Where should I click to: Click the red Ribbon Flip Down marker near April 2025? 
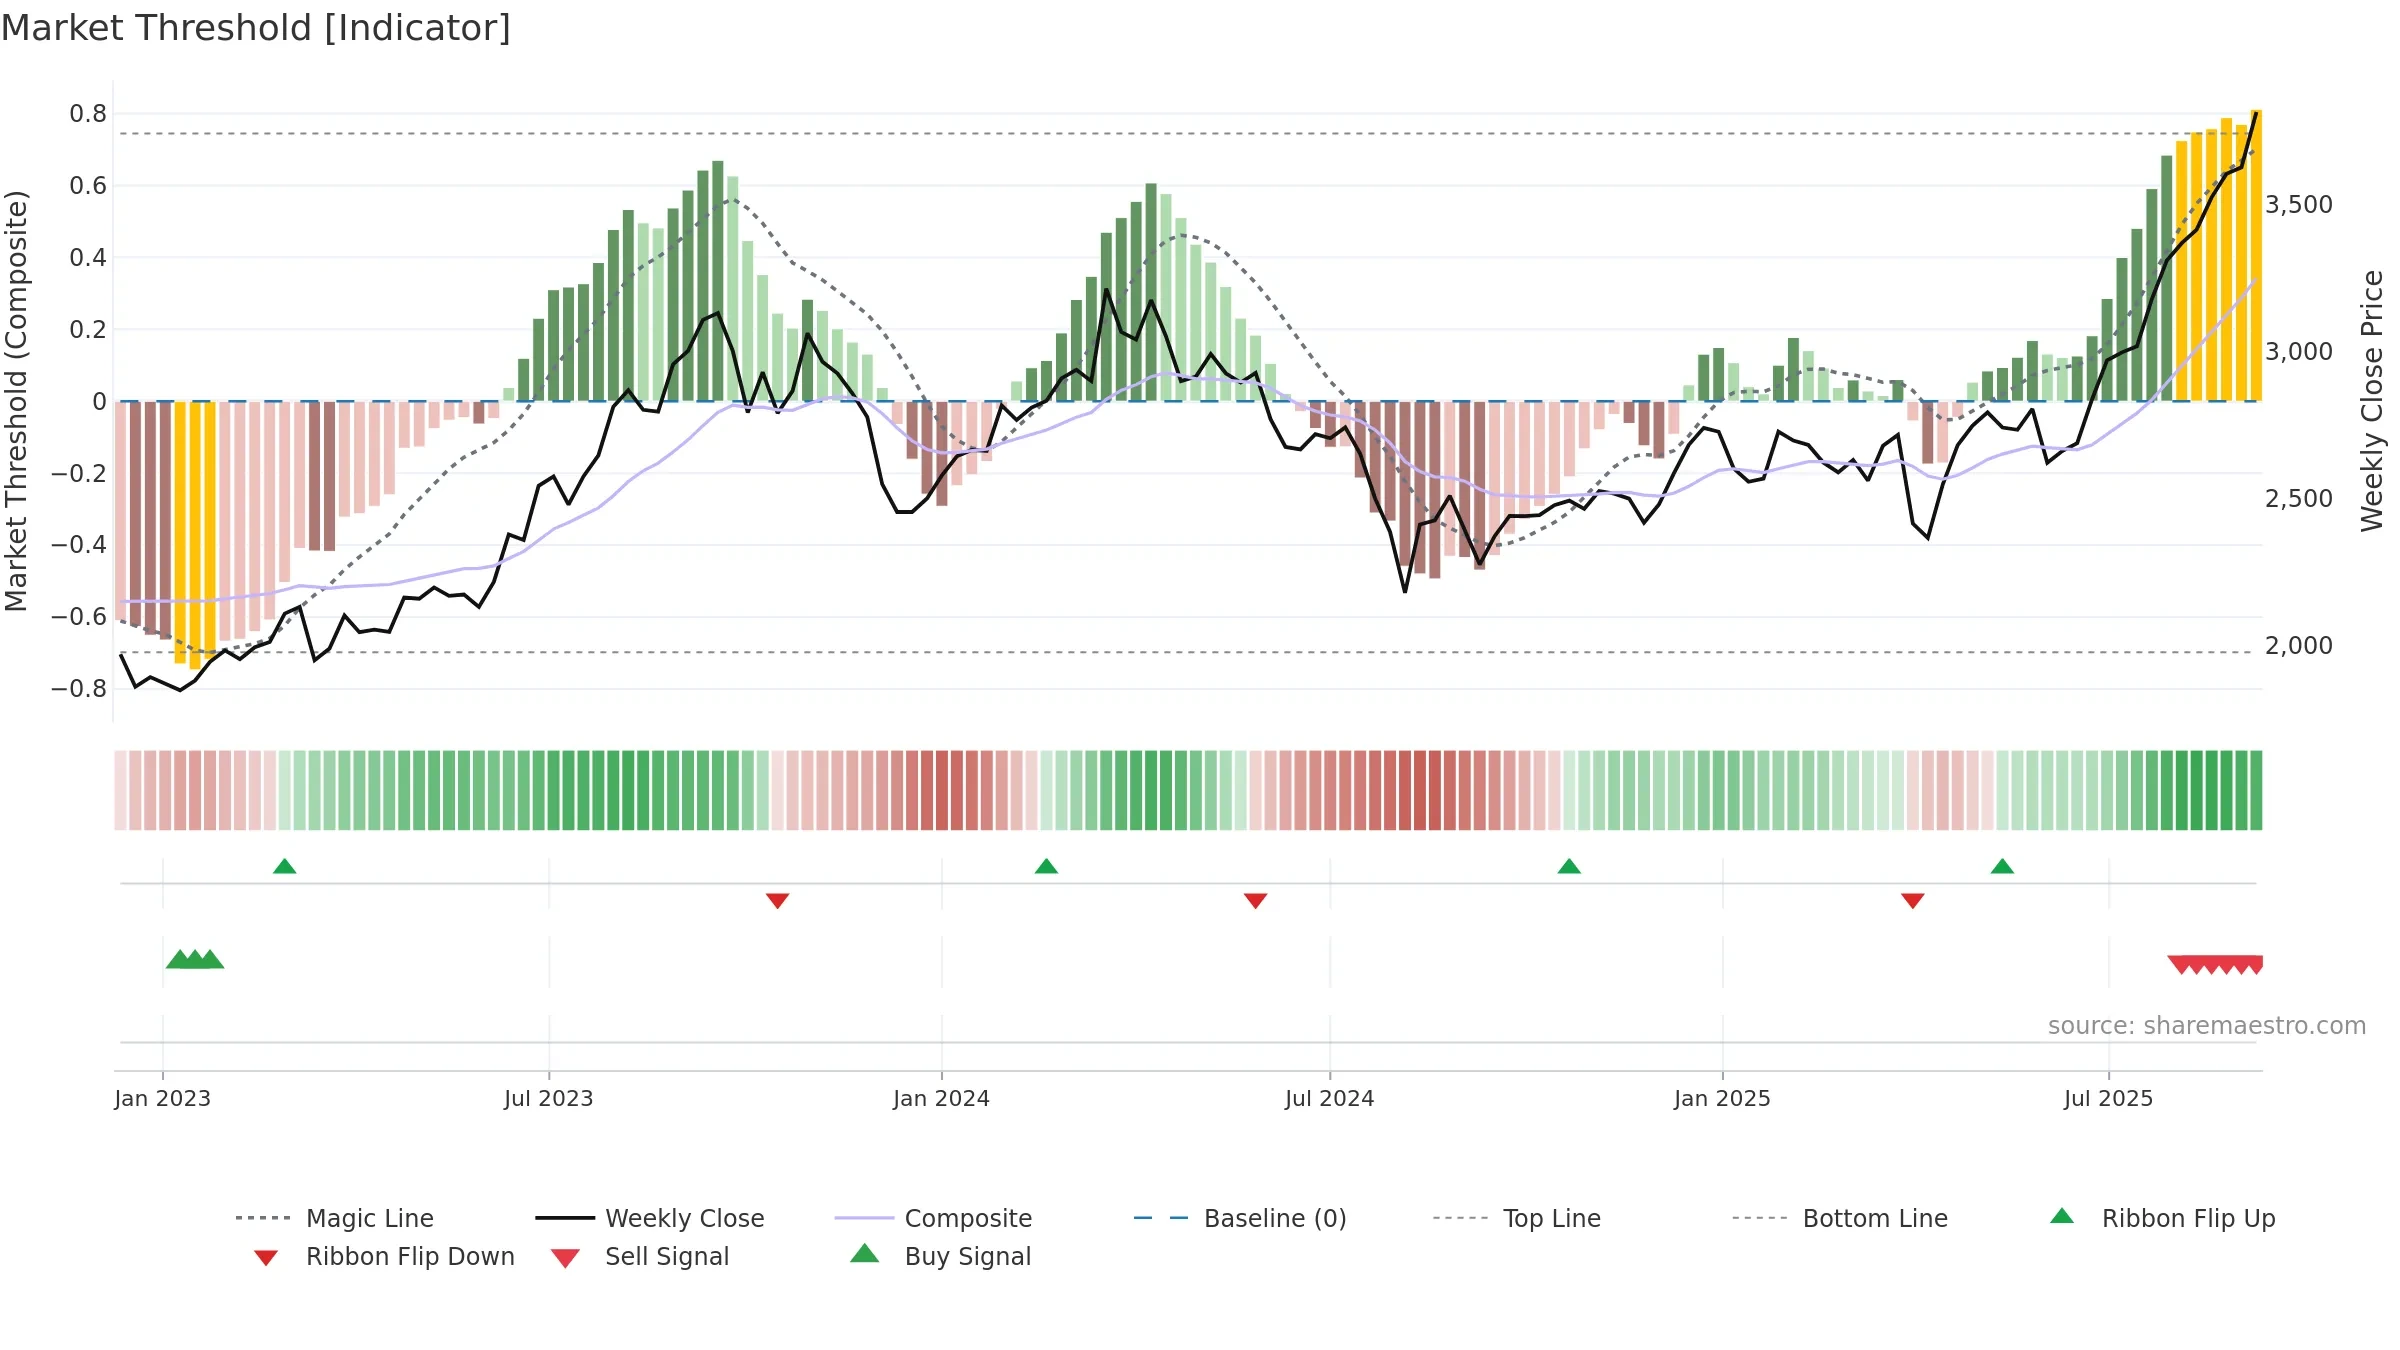pos(1913,901)
